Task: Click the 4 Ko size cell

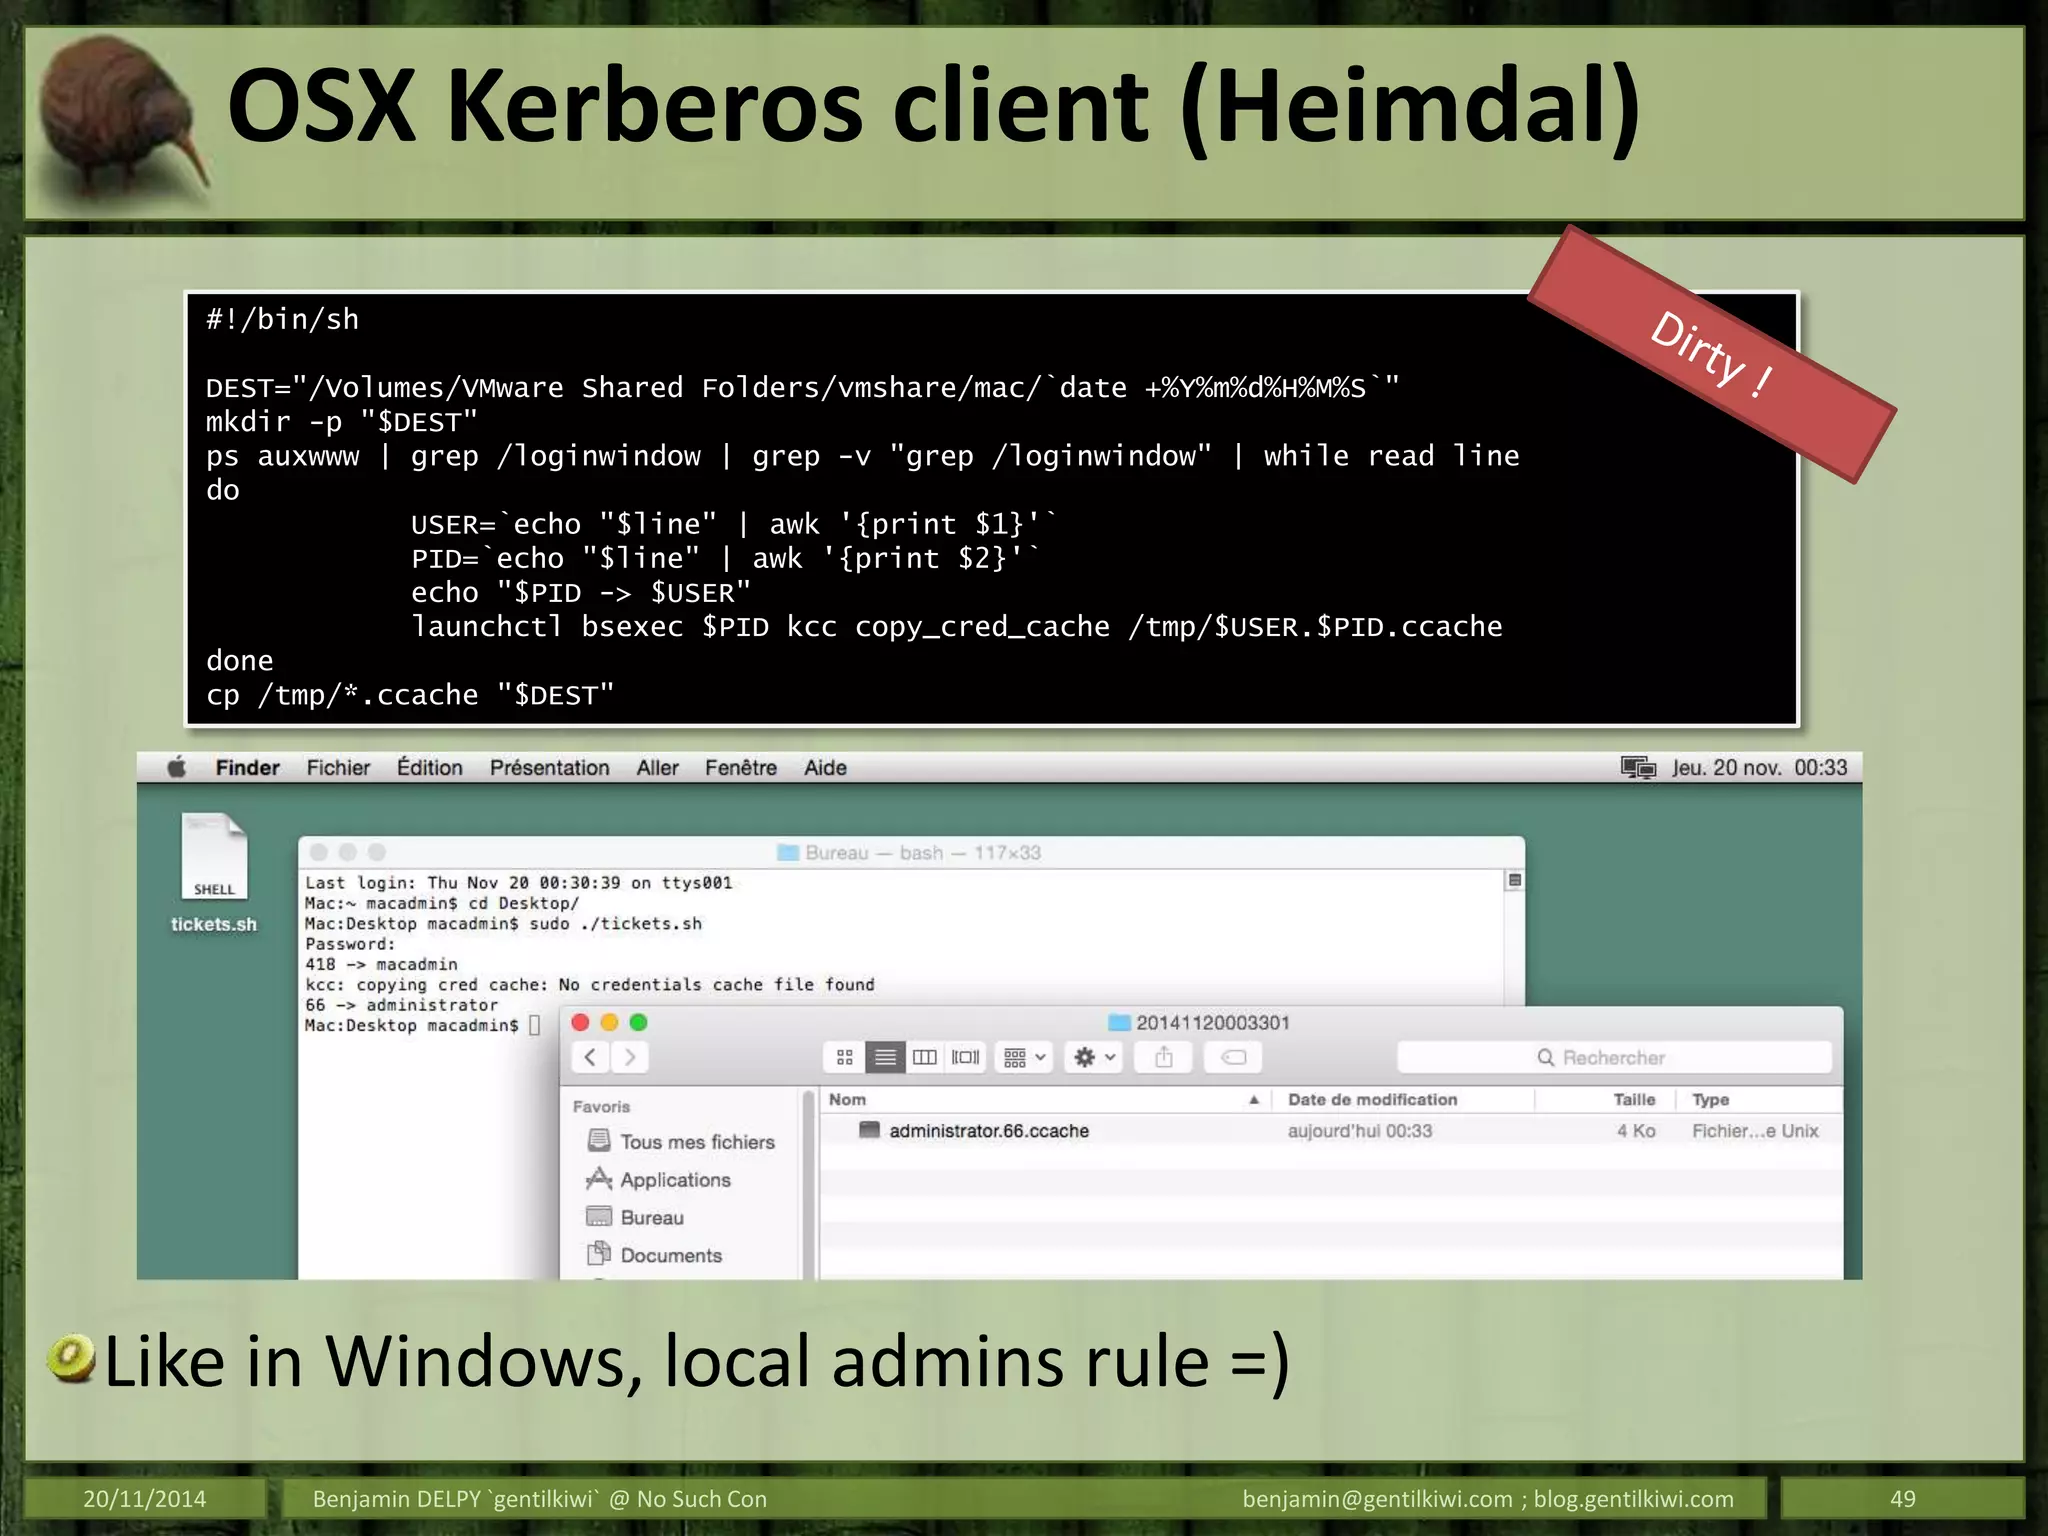Action: tap(1636, 1130)
